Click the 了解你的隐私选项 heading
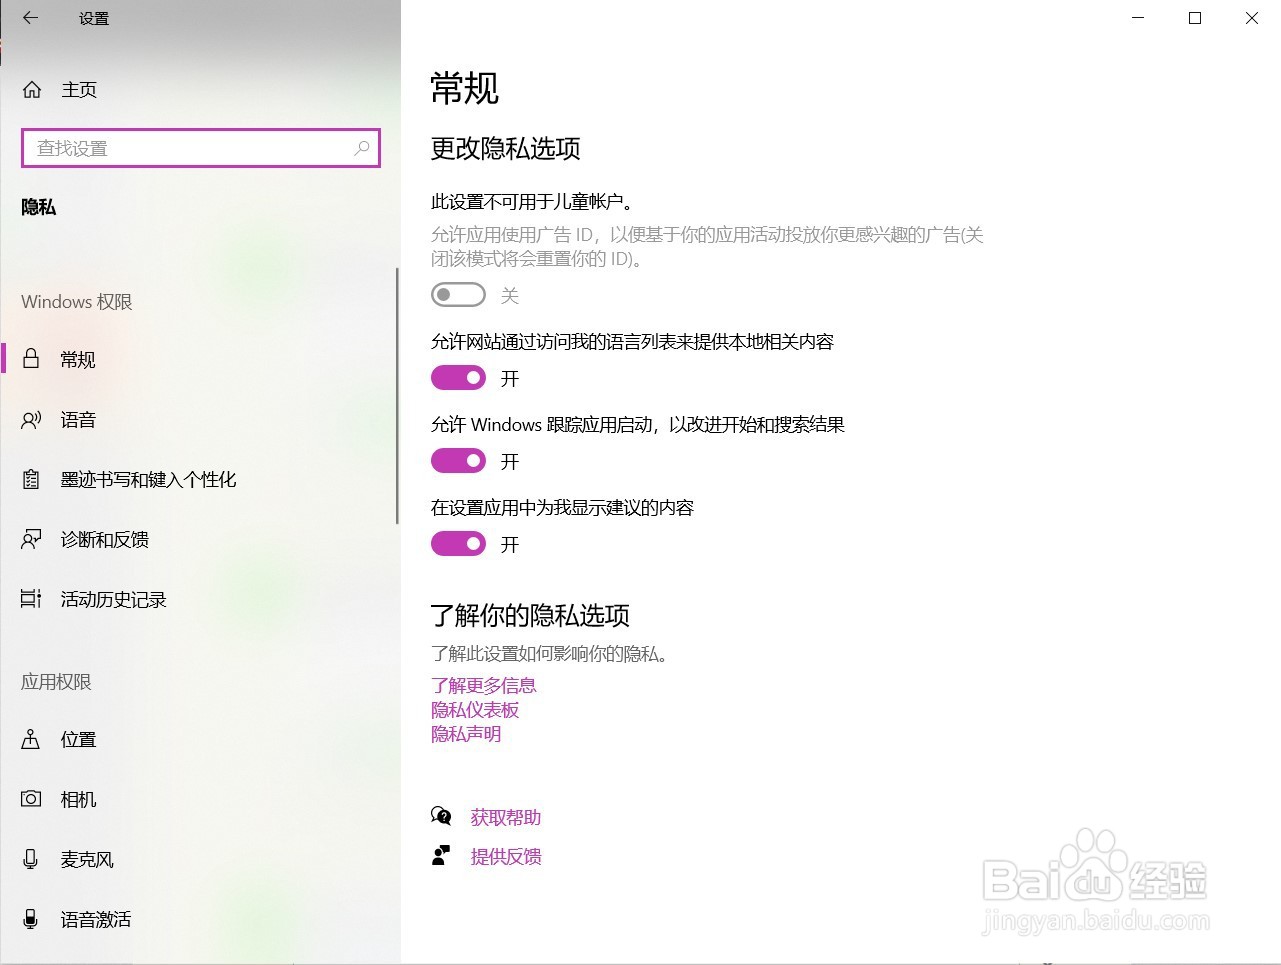The image size is (1281, 965). (x=531, y=615)
